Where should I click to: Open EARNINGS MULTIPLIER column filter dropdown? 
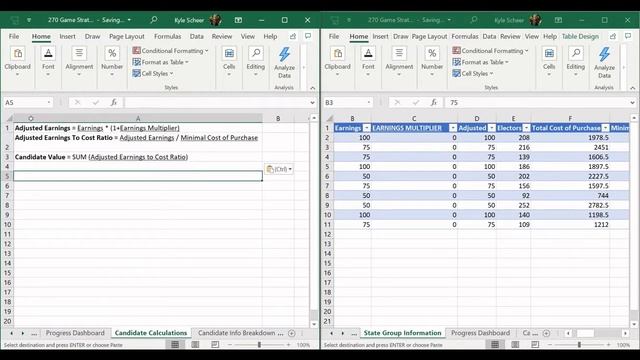point(453,128)
